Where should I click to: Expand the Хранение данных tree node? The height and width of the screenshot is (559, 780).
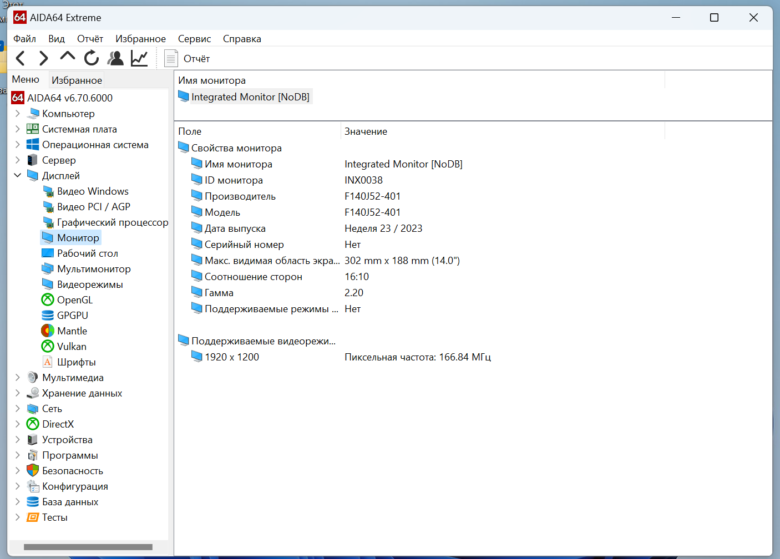pyautogui.click(x=17, y=393)
